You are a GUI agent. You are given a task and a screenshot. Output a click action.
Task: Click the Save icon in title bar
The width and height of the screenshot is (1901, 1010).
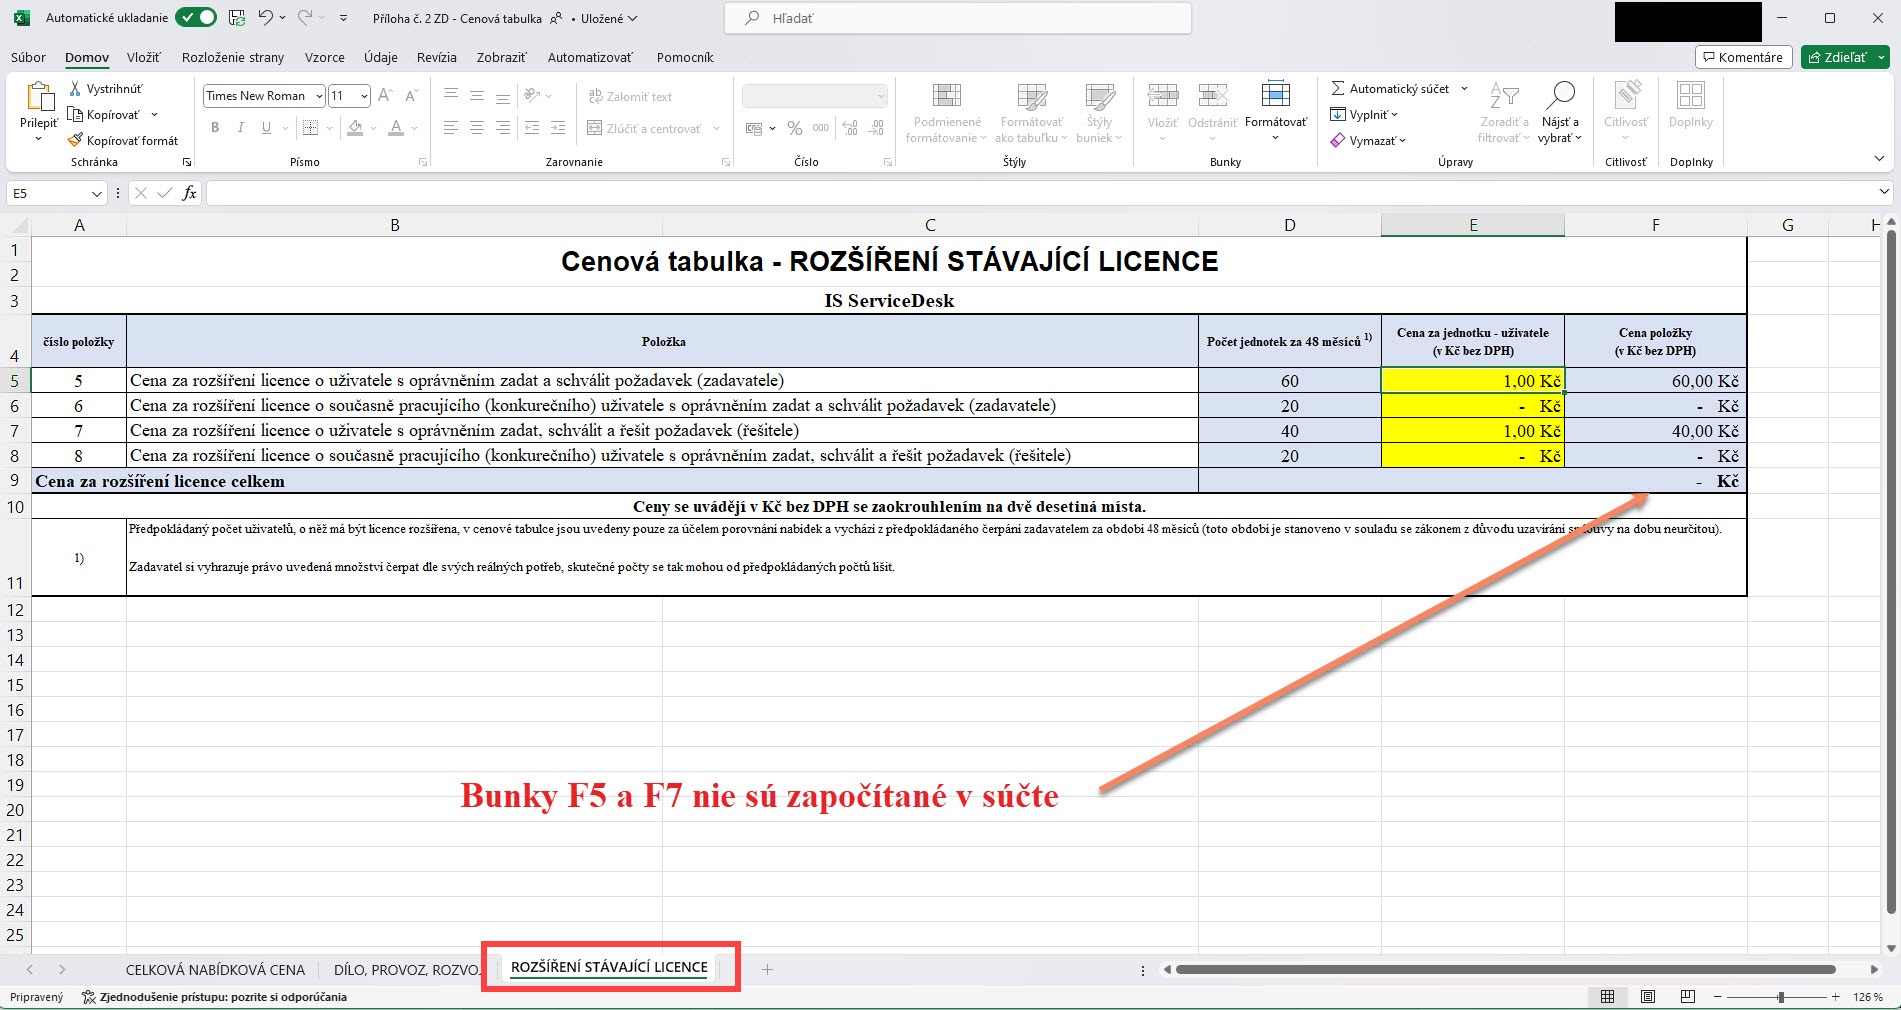pyautogui.click(x=237, y=18)
